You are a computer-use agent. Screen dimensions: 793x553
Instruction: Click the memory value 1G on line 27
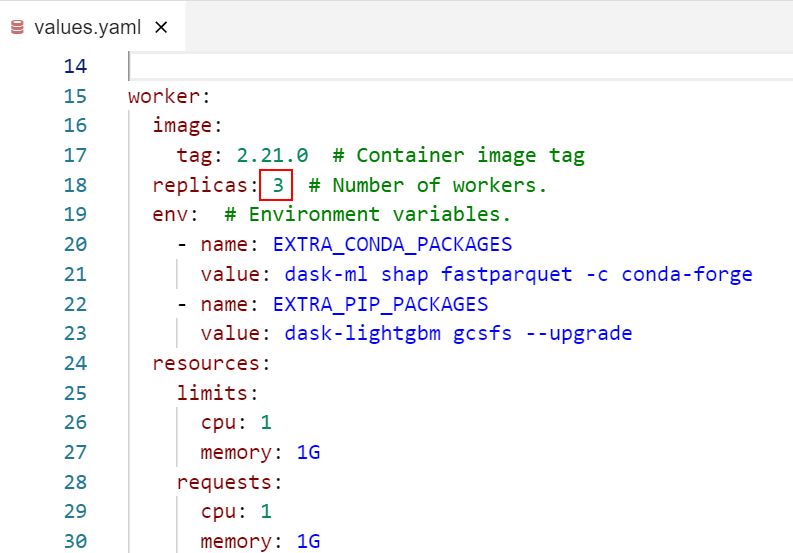pos(308,452)
